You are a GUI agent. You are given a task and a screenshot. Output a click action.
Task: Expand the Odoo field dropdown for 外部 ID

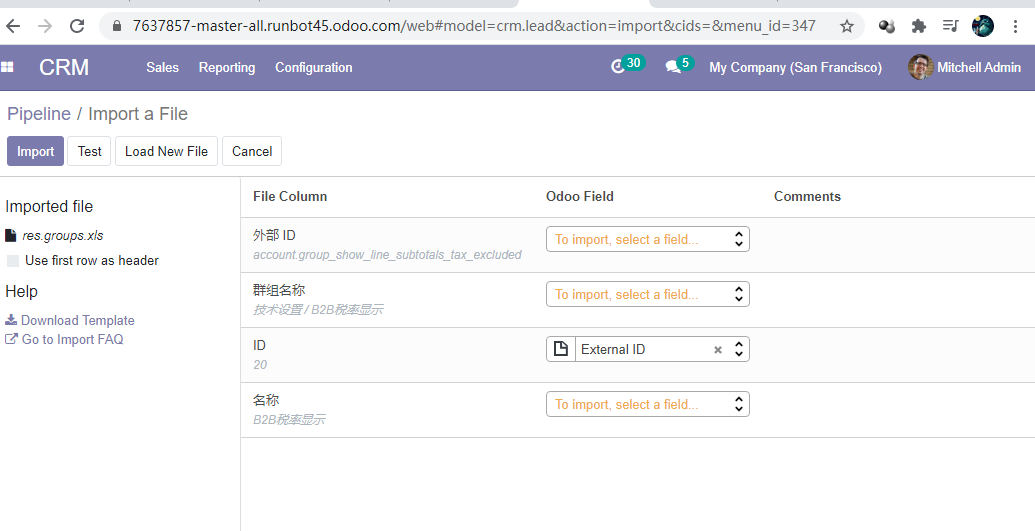click(647, 239)
